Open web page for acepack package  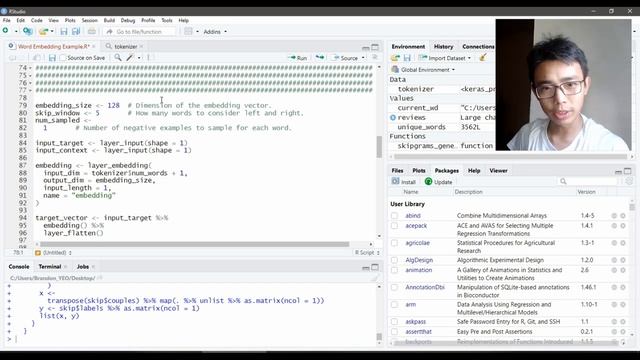pyautogui.click(x=614, y=226)
